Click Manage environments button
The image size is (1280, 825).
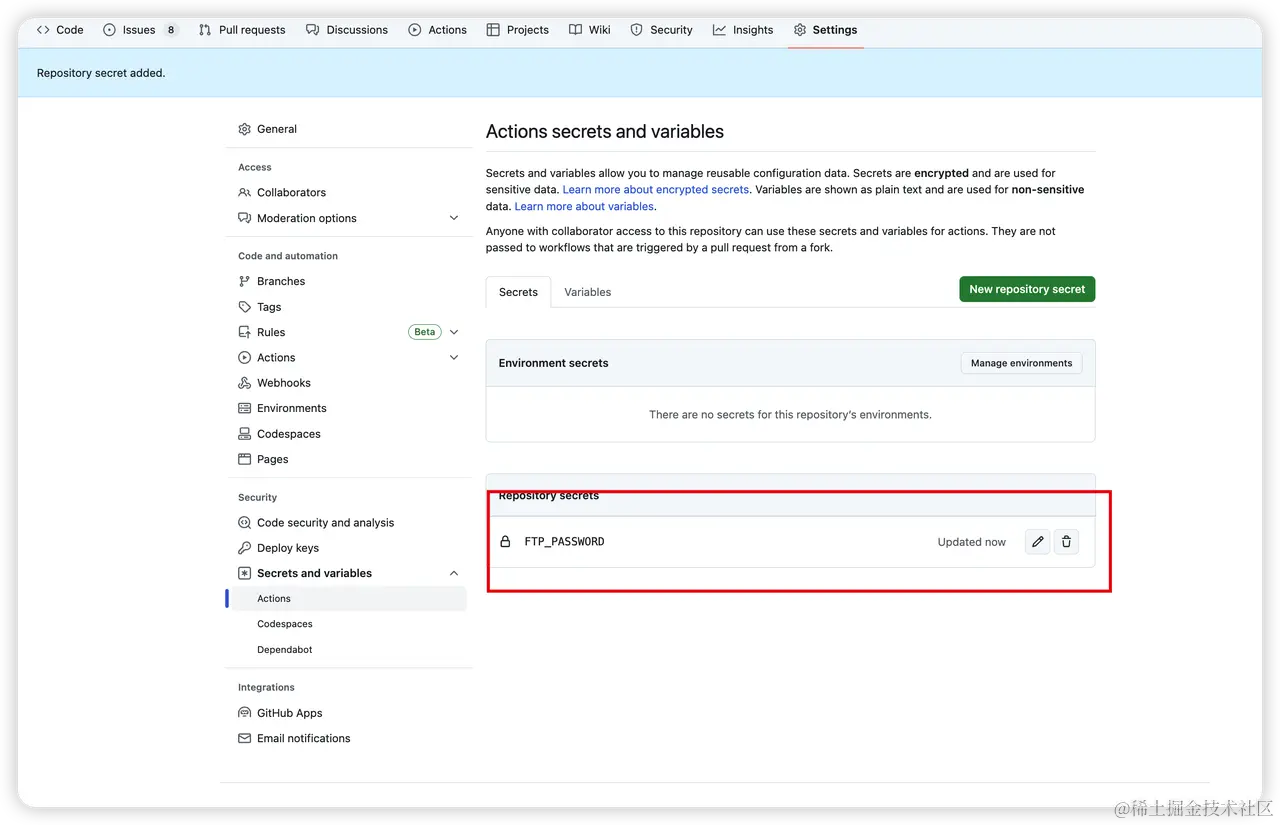click(x=1021, y=363)
